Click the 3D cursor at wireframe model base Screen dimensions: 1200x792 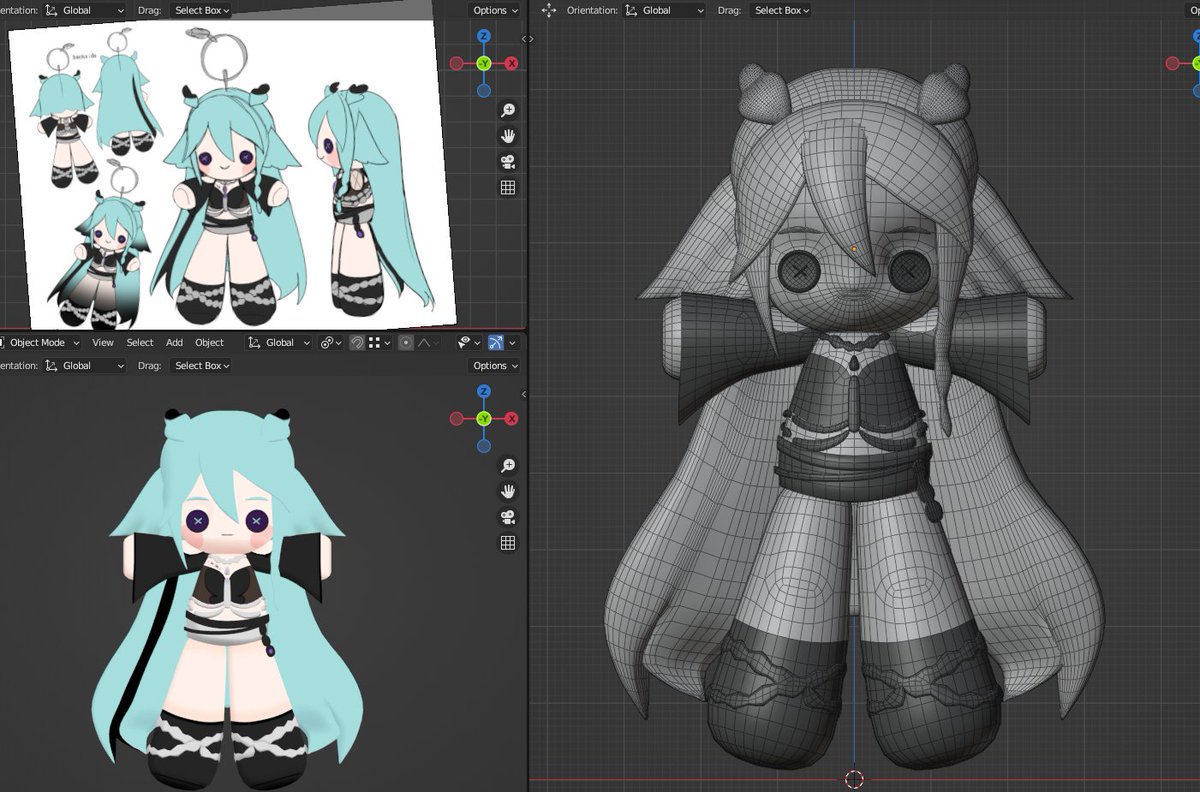coord(854,778)
